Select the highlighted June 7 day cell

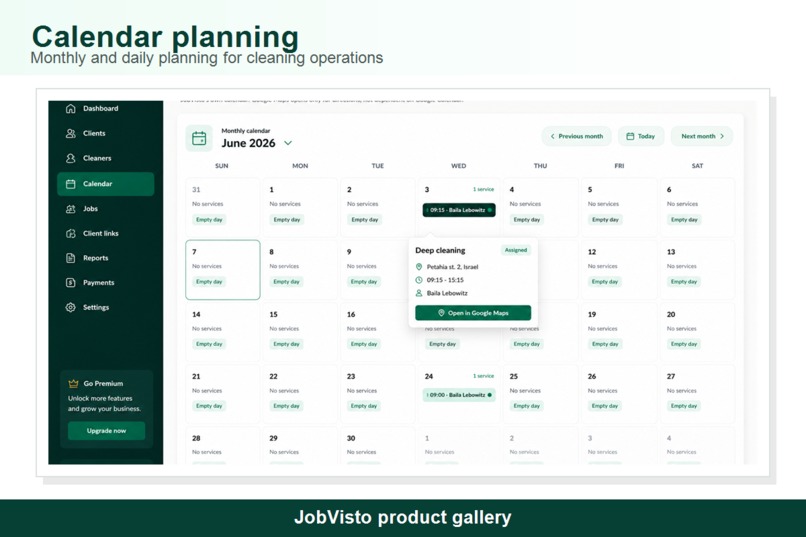(223, 270)
